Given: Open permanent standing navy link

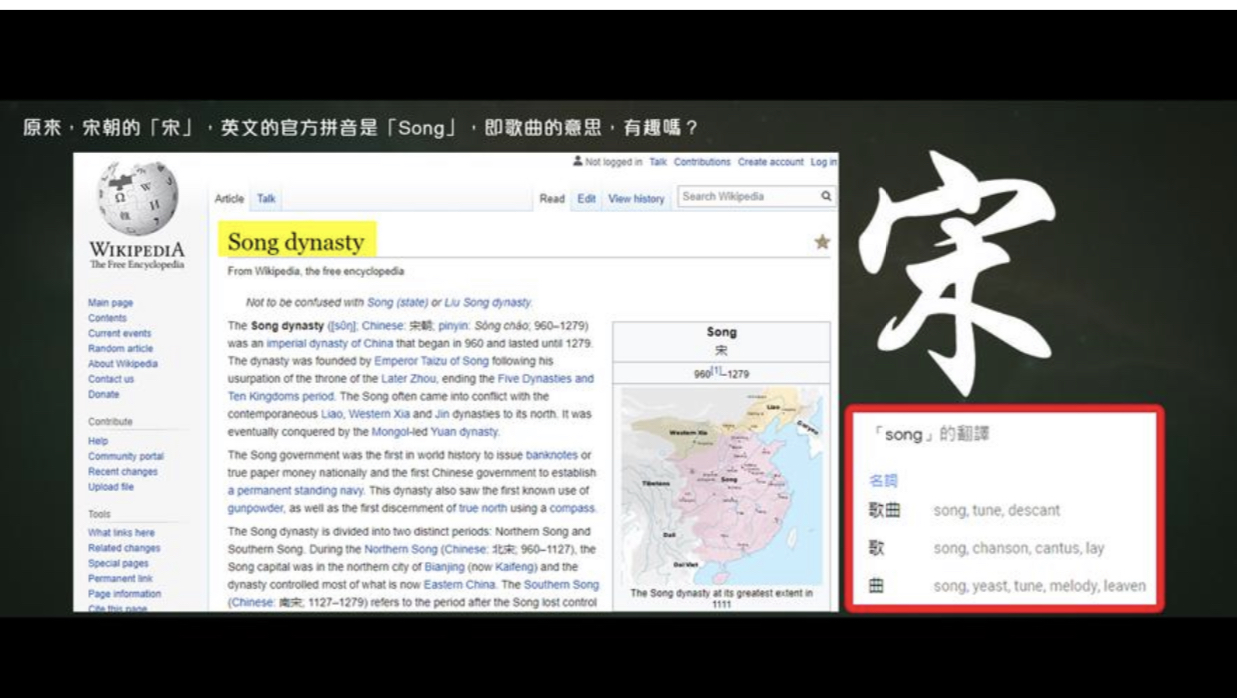Looking at the screenshot, I should coord(298,491).
